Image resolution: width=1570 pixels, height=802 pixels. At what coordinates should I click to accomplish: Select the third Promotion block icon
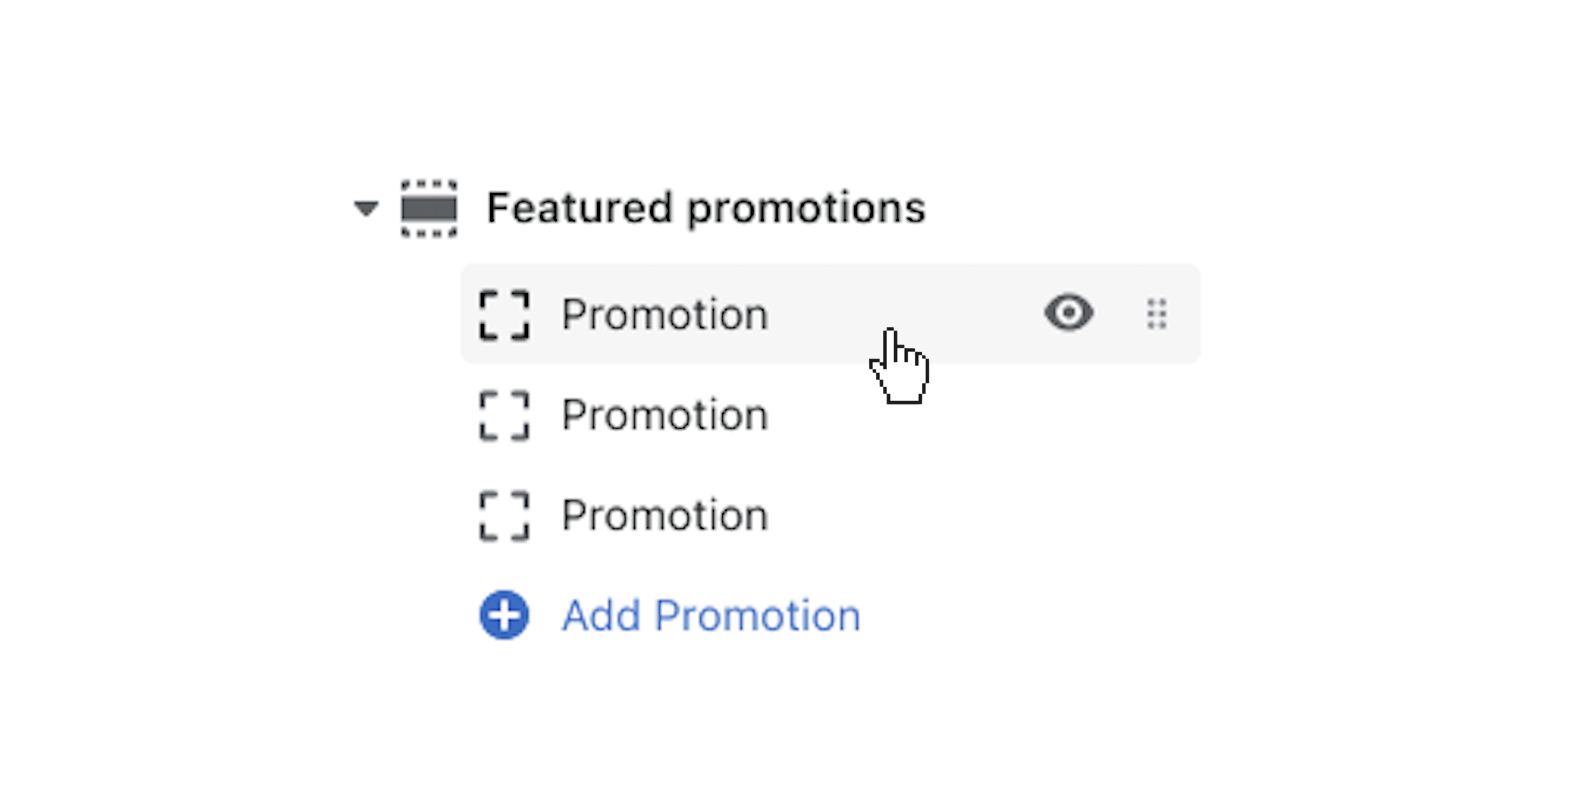tap(504, 516)
